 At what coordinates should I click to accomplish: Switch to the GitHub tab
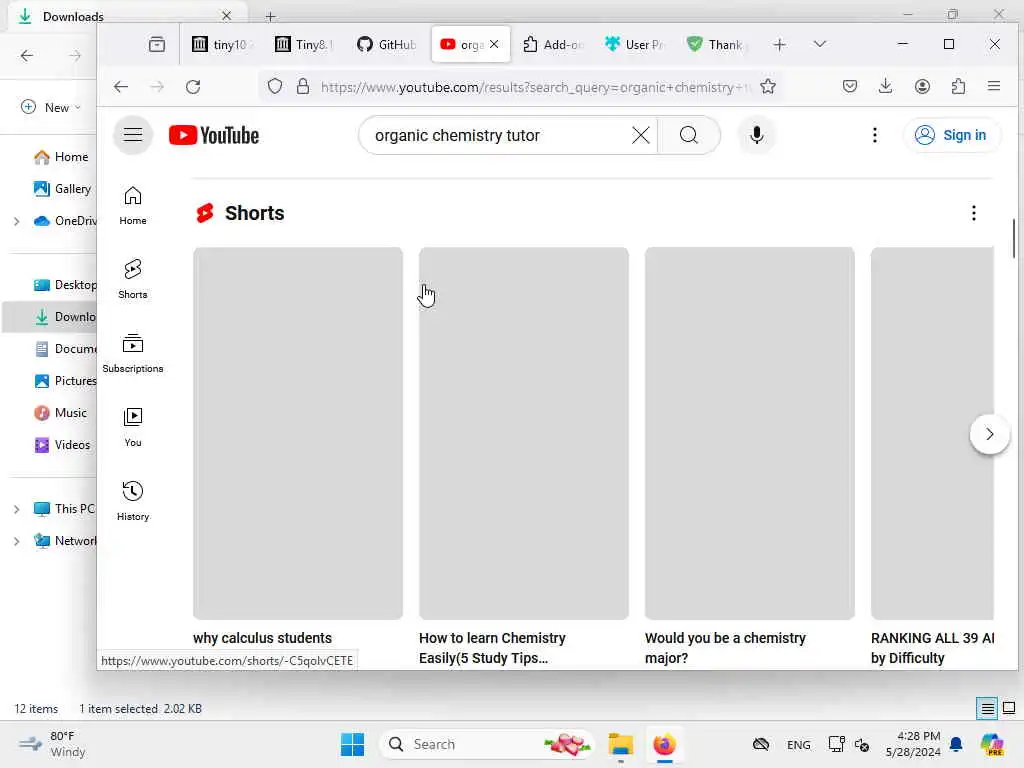[x=387, y=44]
